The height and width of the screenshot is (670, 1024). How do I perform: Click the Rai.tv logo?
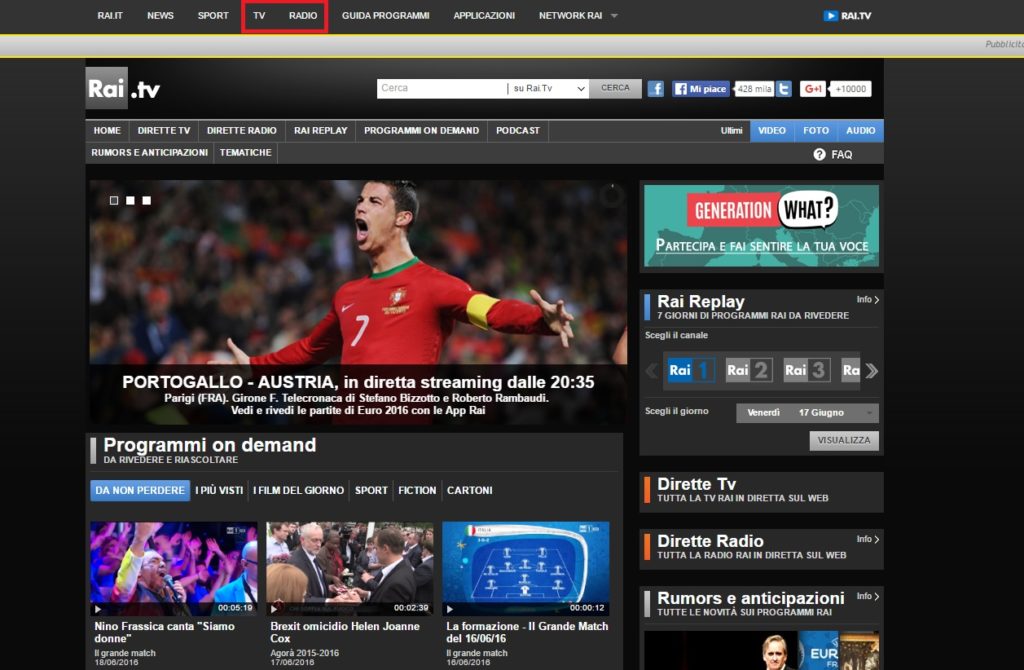coord(123,89)
